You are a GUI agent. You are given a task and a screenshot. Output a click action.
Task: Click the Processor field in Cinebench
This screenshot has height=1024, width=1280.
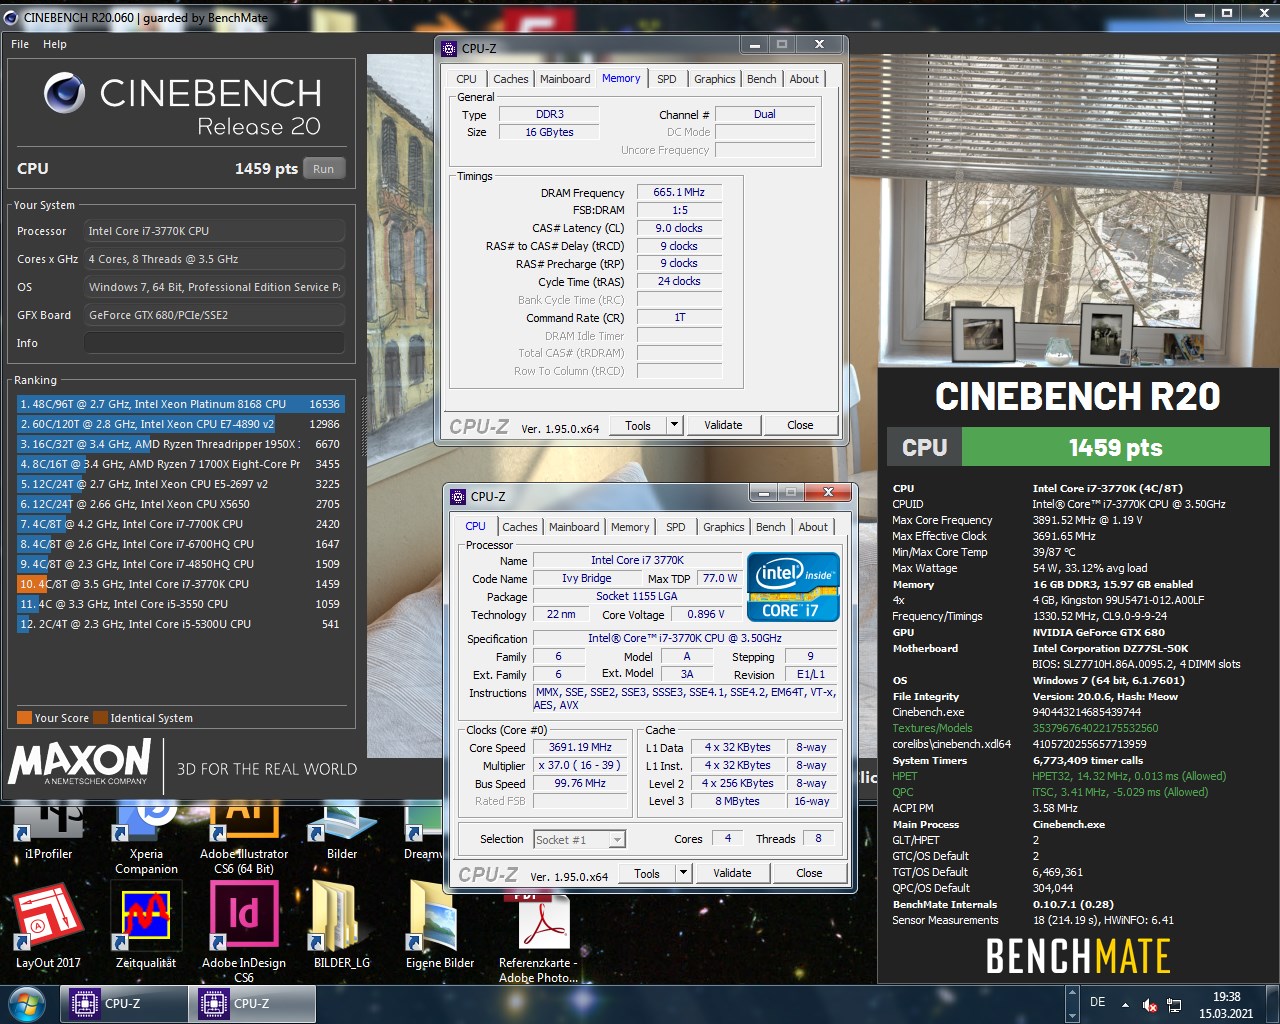pyautogui.click(x=214, y=231)
